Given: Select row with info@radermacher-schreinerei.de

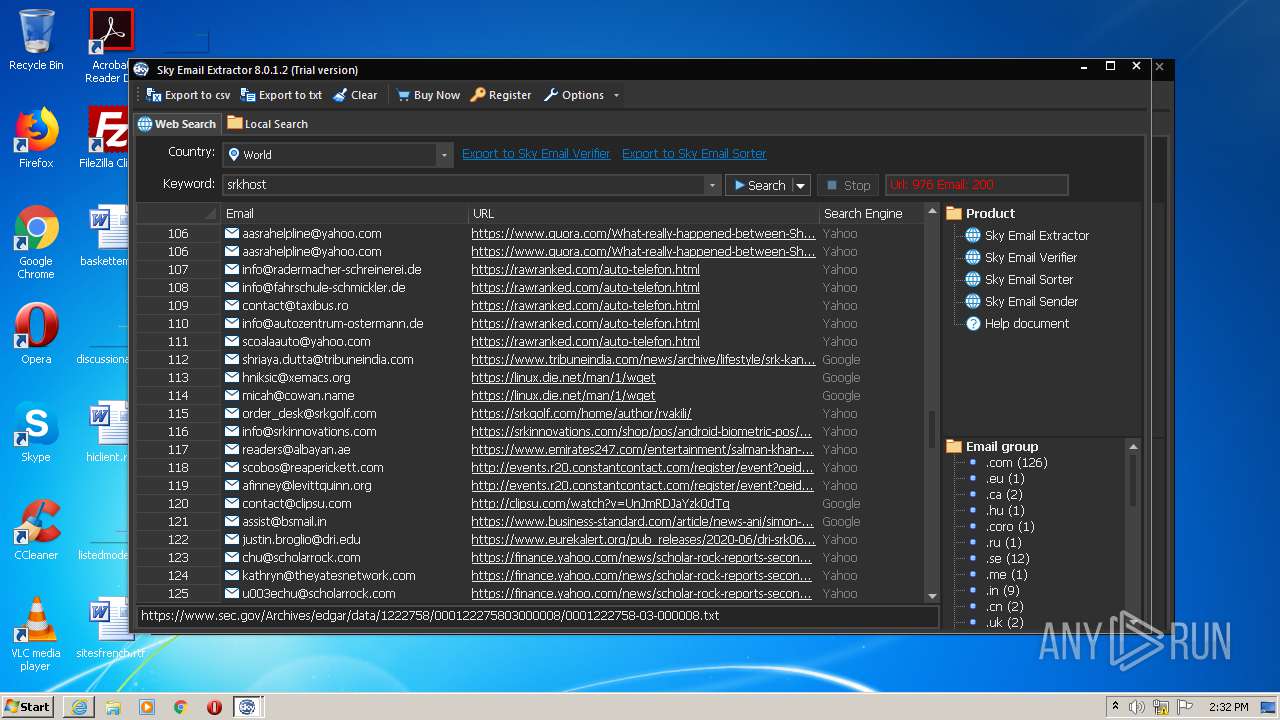Looking at the screenshot, I should (530, 270).
